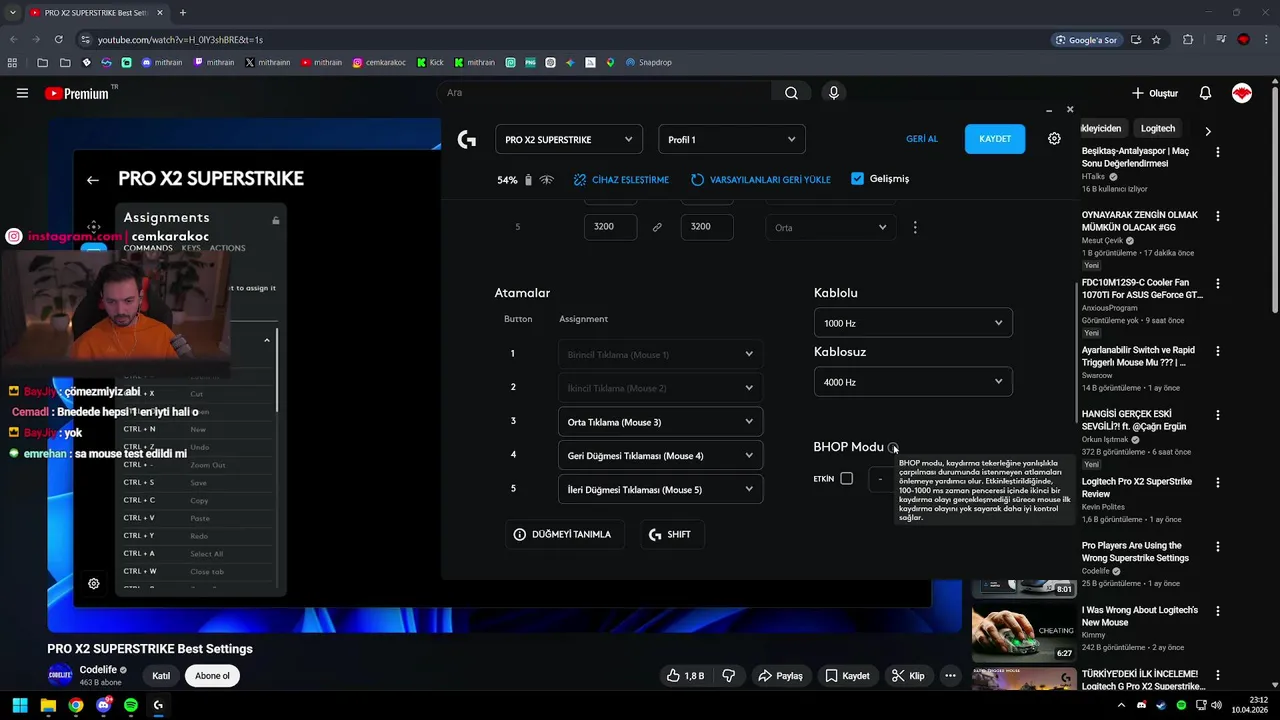This screenshot has height=720, width=1280.
Task: Click the Kick bookmark
Action: coord(430,62)
